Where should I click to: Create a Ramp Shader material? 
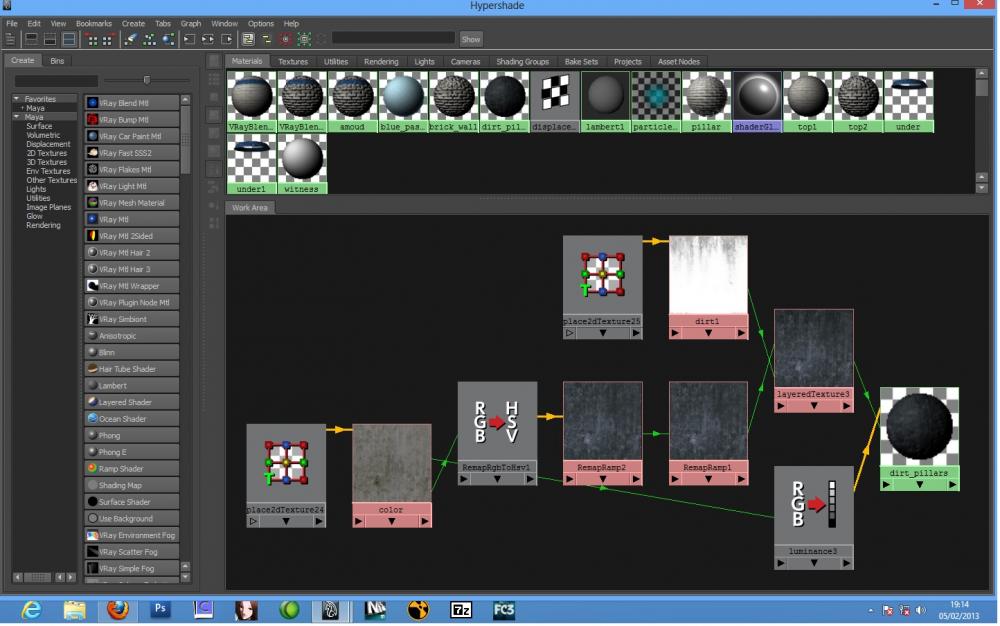131,469
